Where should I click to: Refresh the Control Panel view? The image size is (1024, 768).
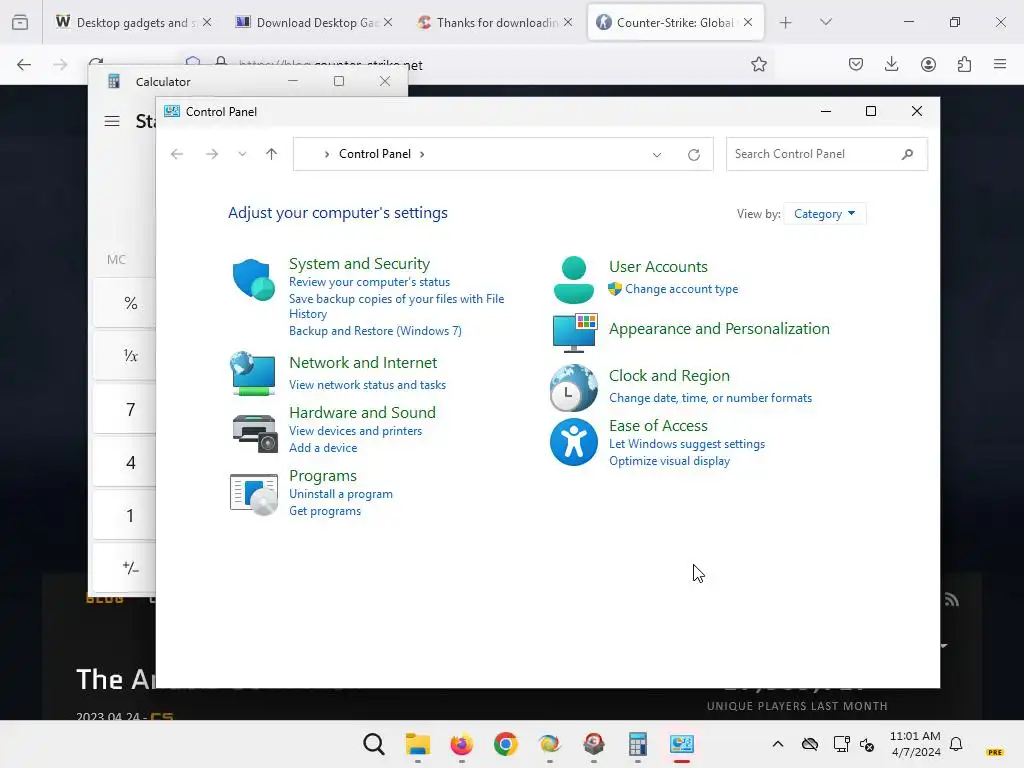pos(694,155)
